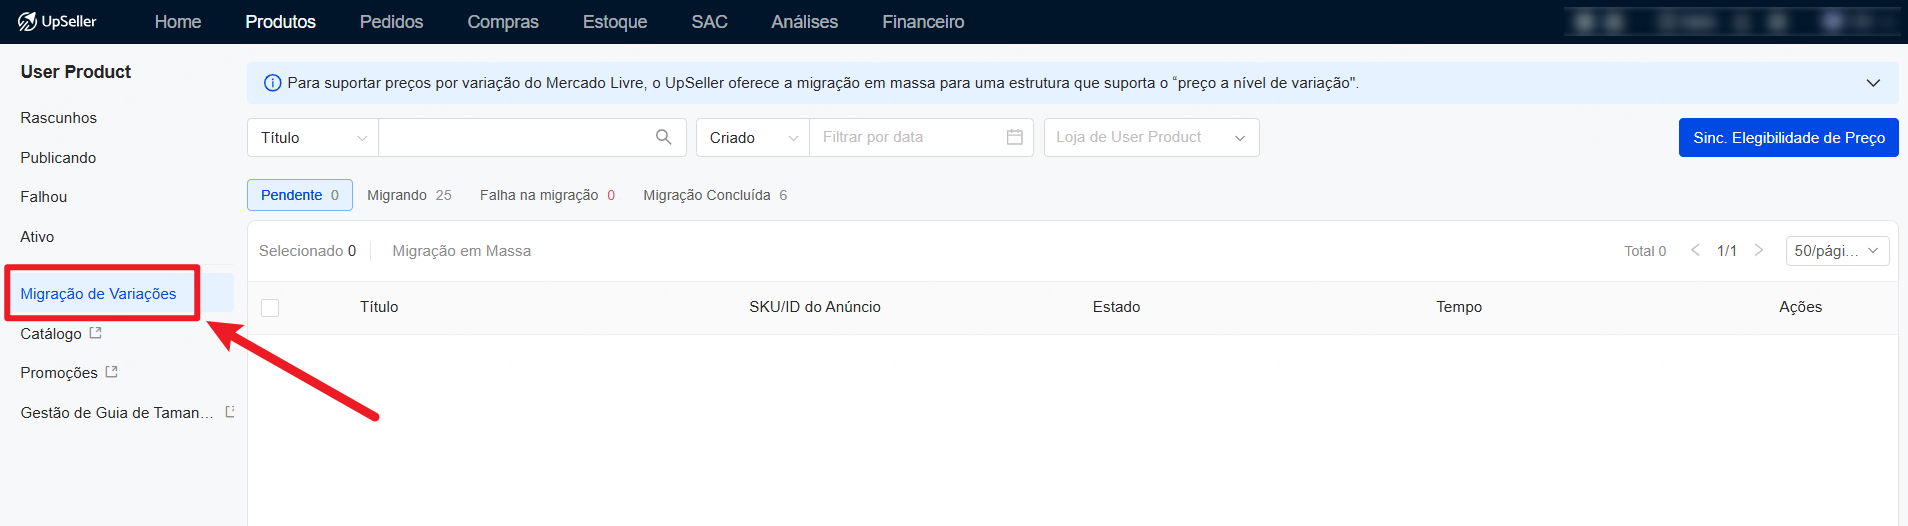Open the Loja de User Product dropdown

tap(1152, 138)
